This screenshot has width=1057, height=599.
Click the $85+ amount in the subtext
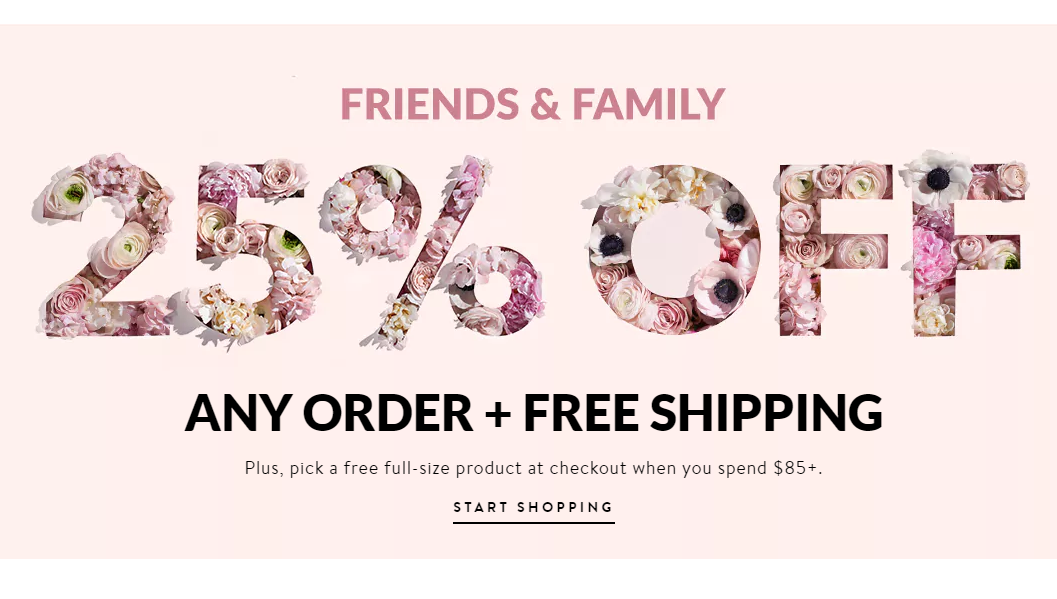pos(796,468)
